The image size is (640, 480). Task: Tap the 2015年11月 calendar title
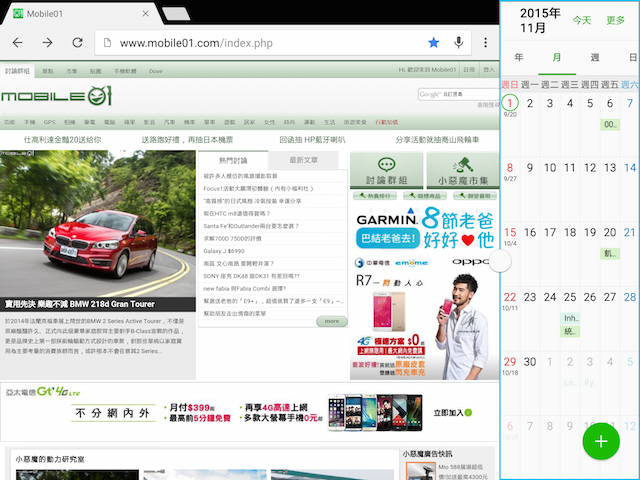(540, 20)
